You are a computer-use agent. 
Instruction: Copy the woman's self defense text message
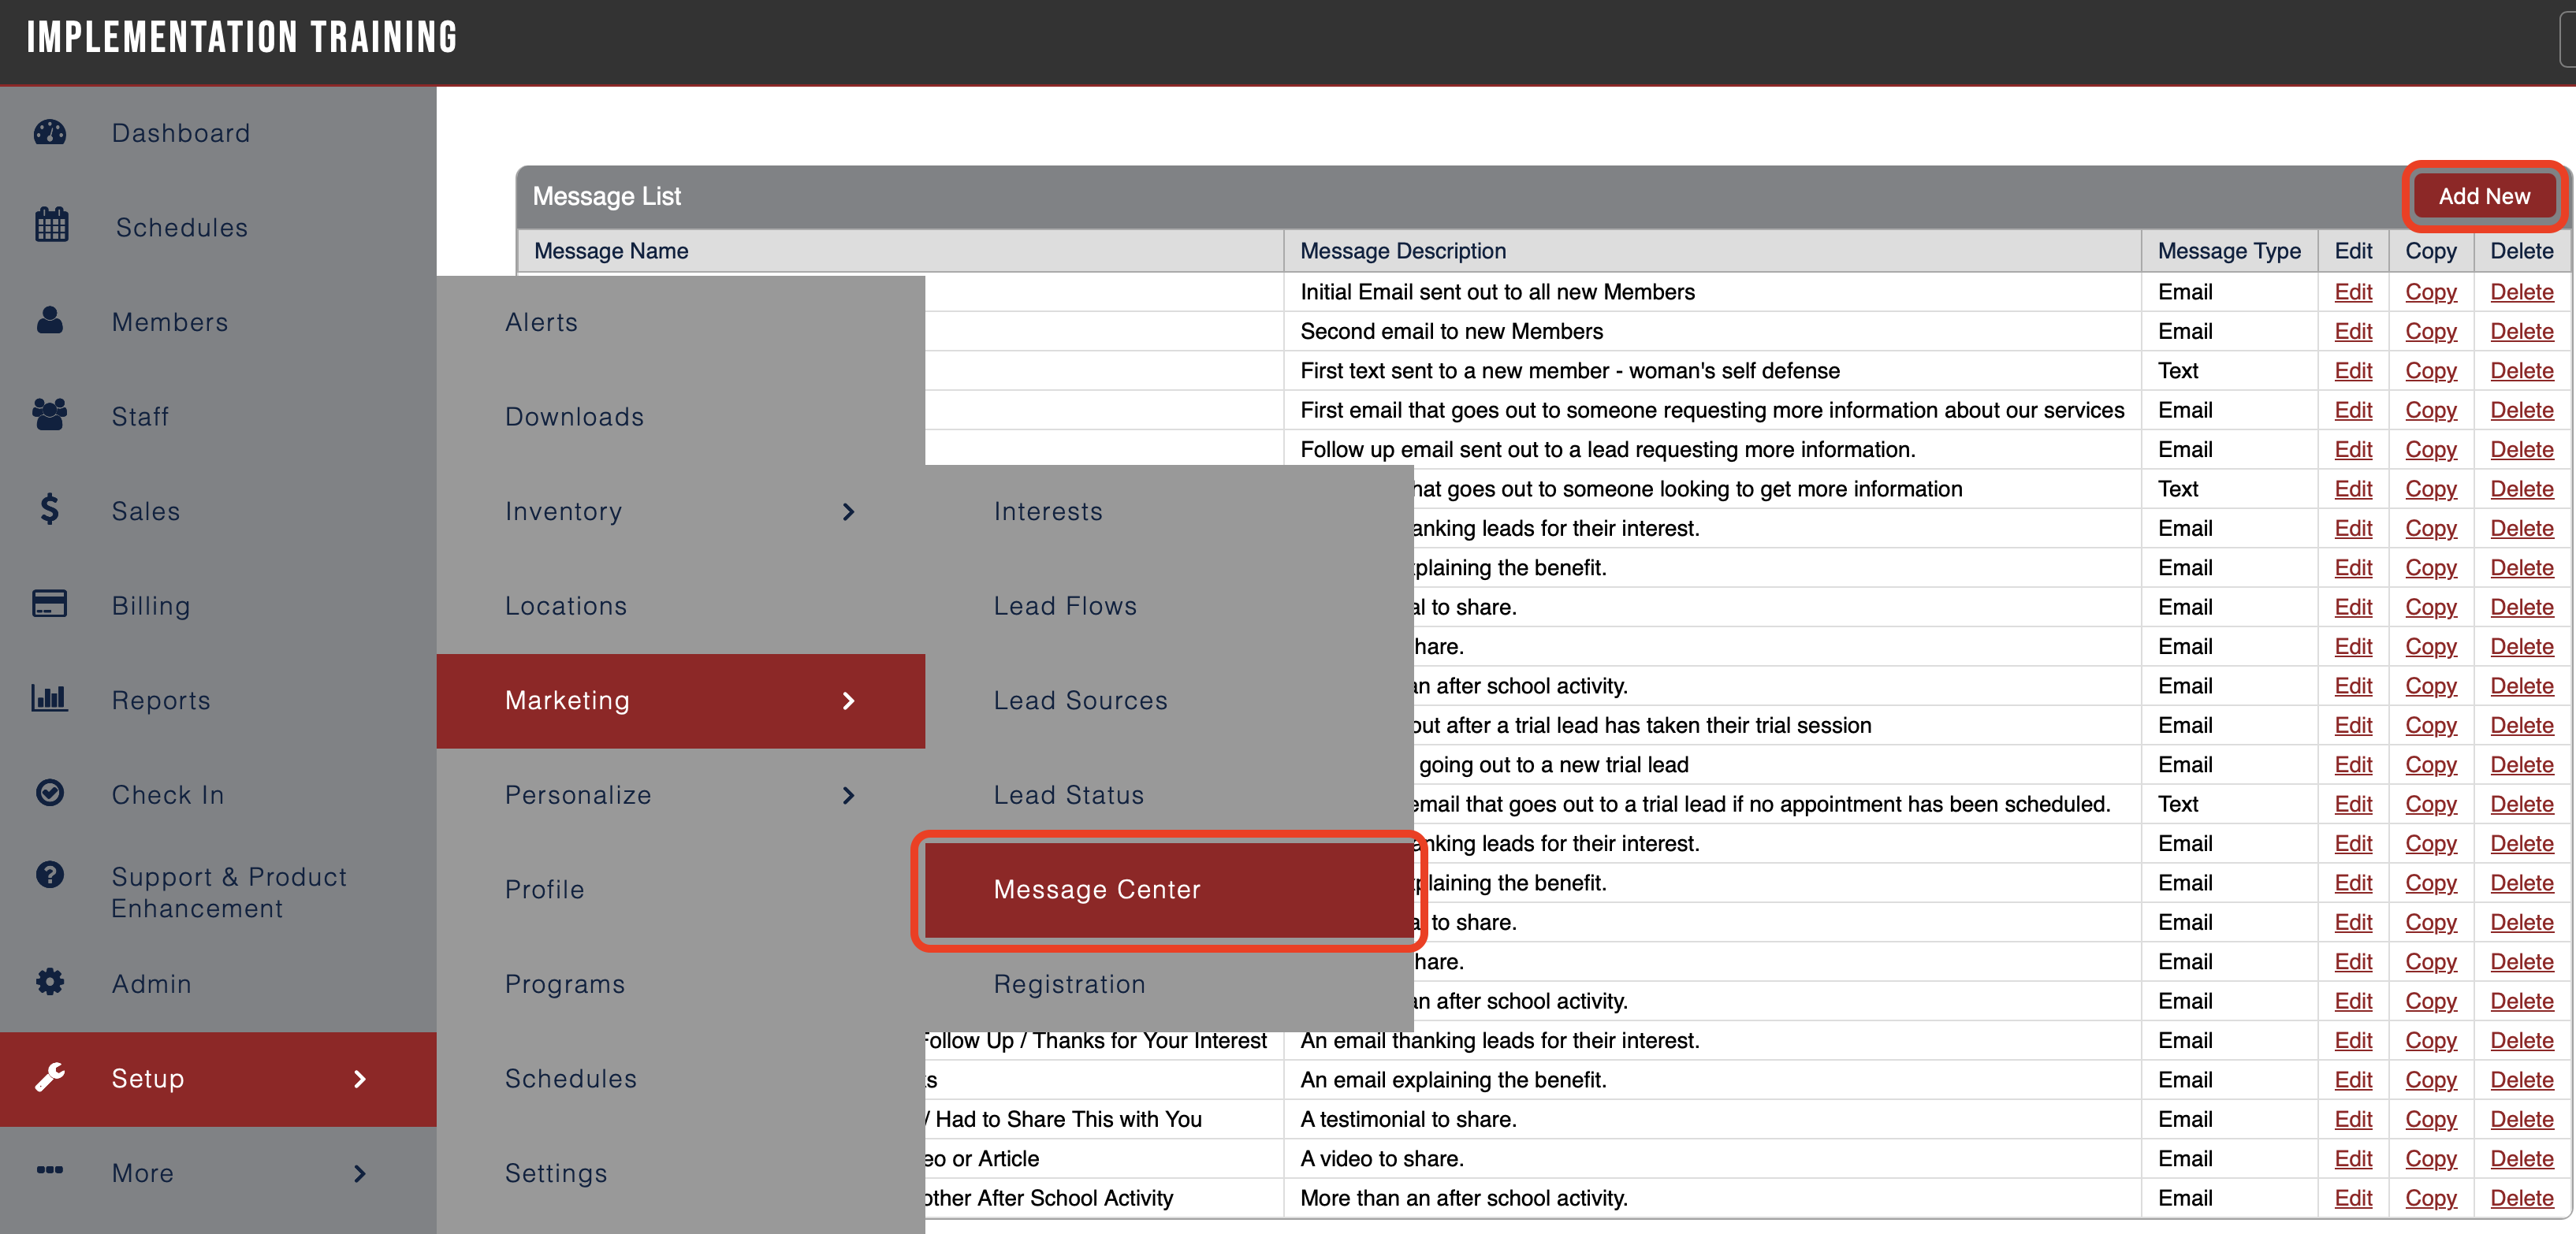point(2432,371)
